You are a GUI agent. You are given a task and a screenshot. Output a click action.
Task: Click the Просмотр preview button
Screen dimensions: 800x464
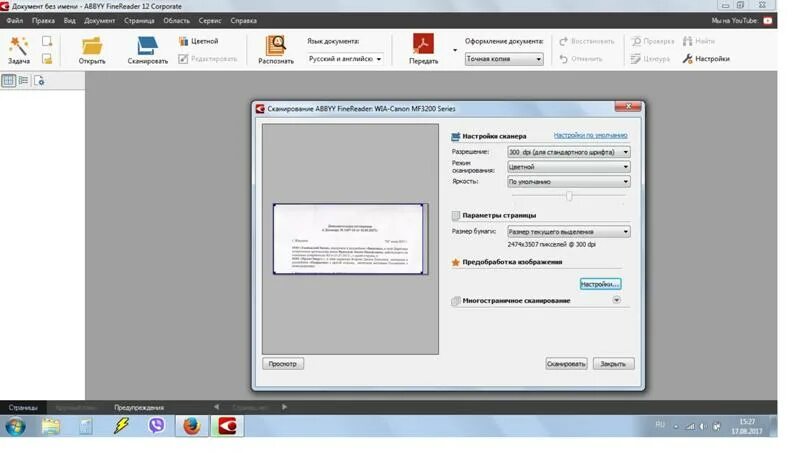tap(283, 364)
